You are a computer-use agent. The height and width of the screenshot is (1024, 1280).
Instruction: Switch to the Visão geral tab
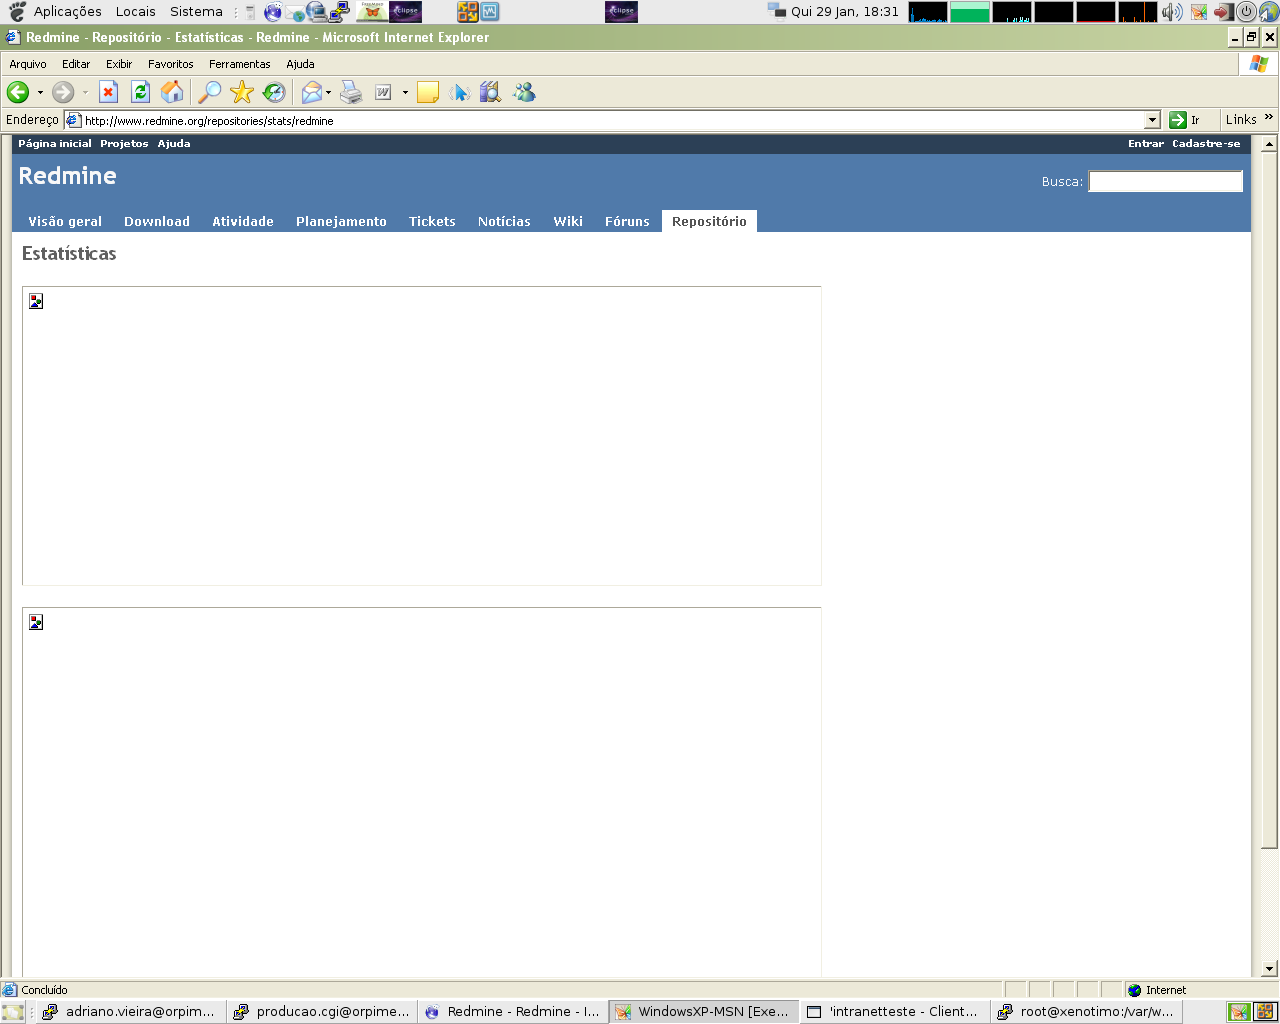click(65, 221)
